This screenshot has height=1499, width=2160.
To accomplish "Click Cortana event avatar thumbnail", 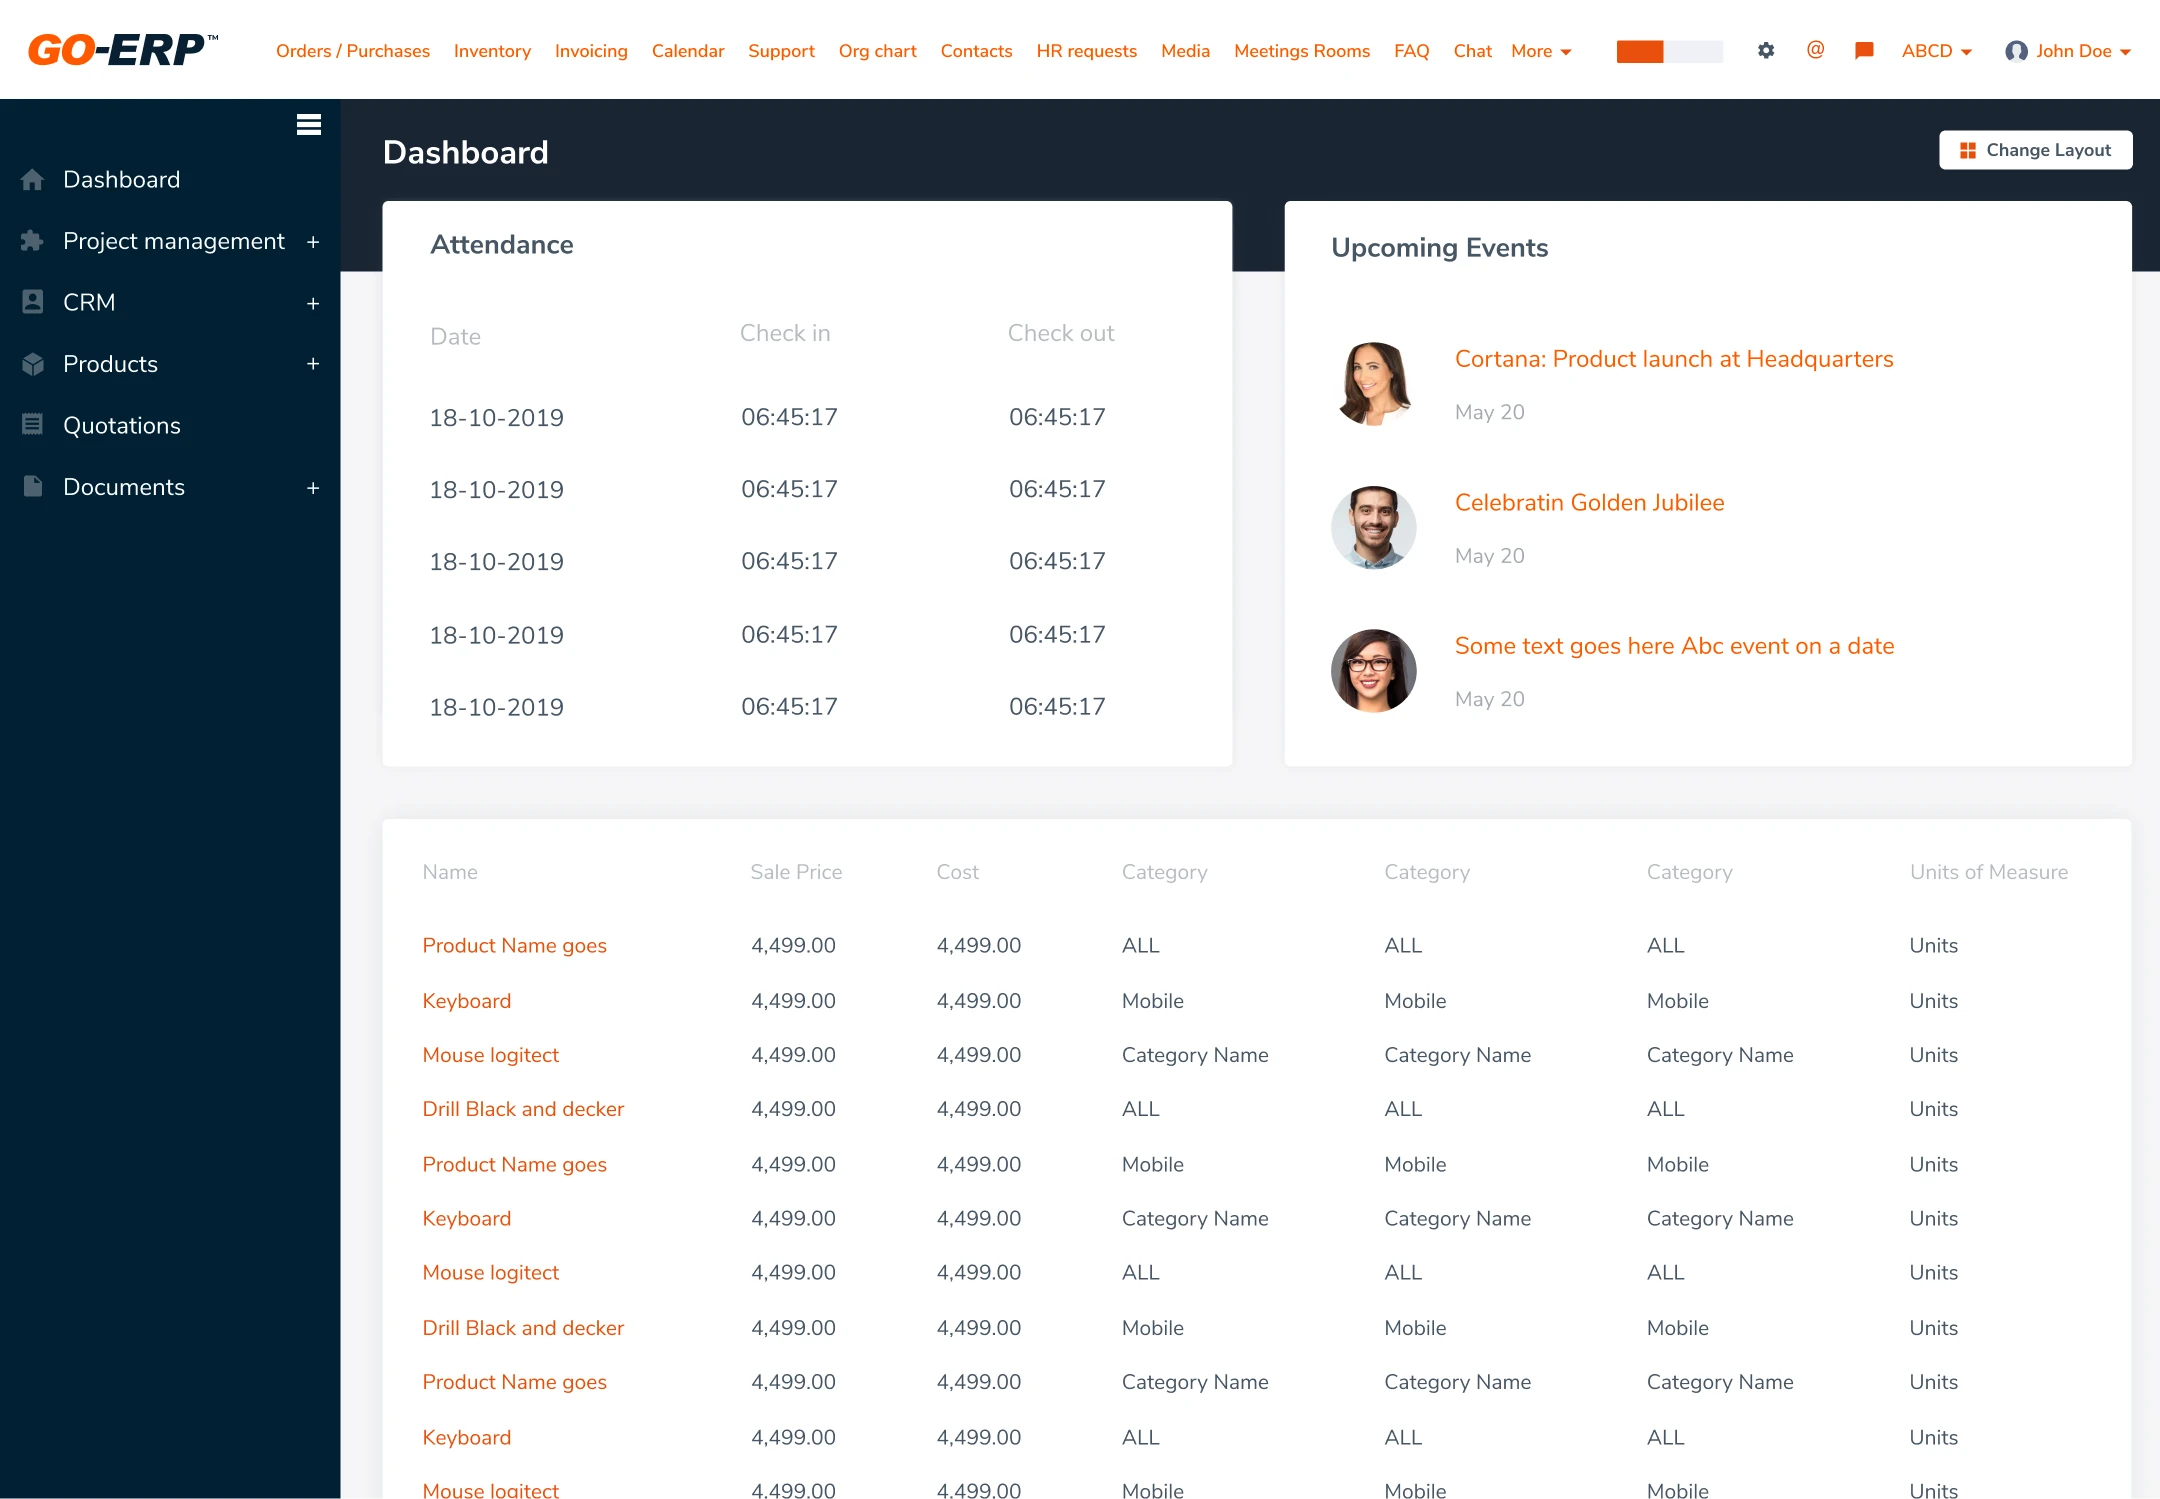I will 1373,384.
